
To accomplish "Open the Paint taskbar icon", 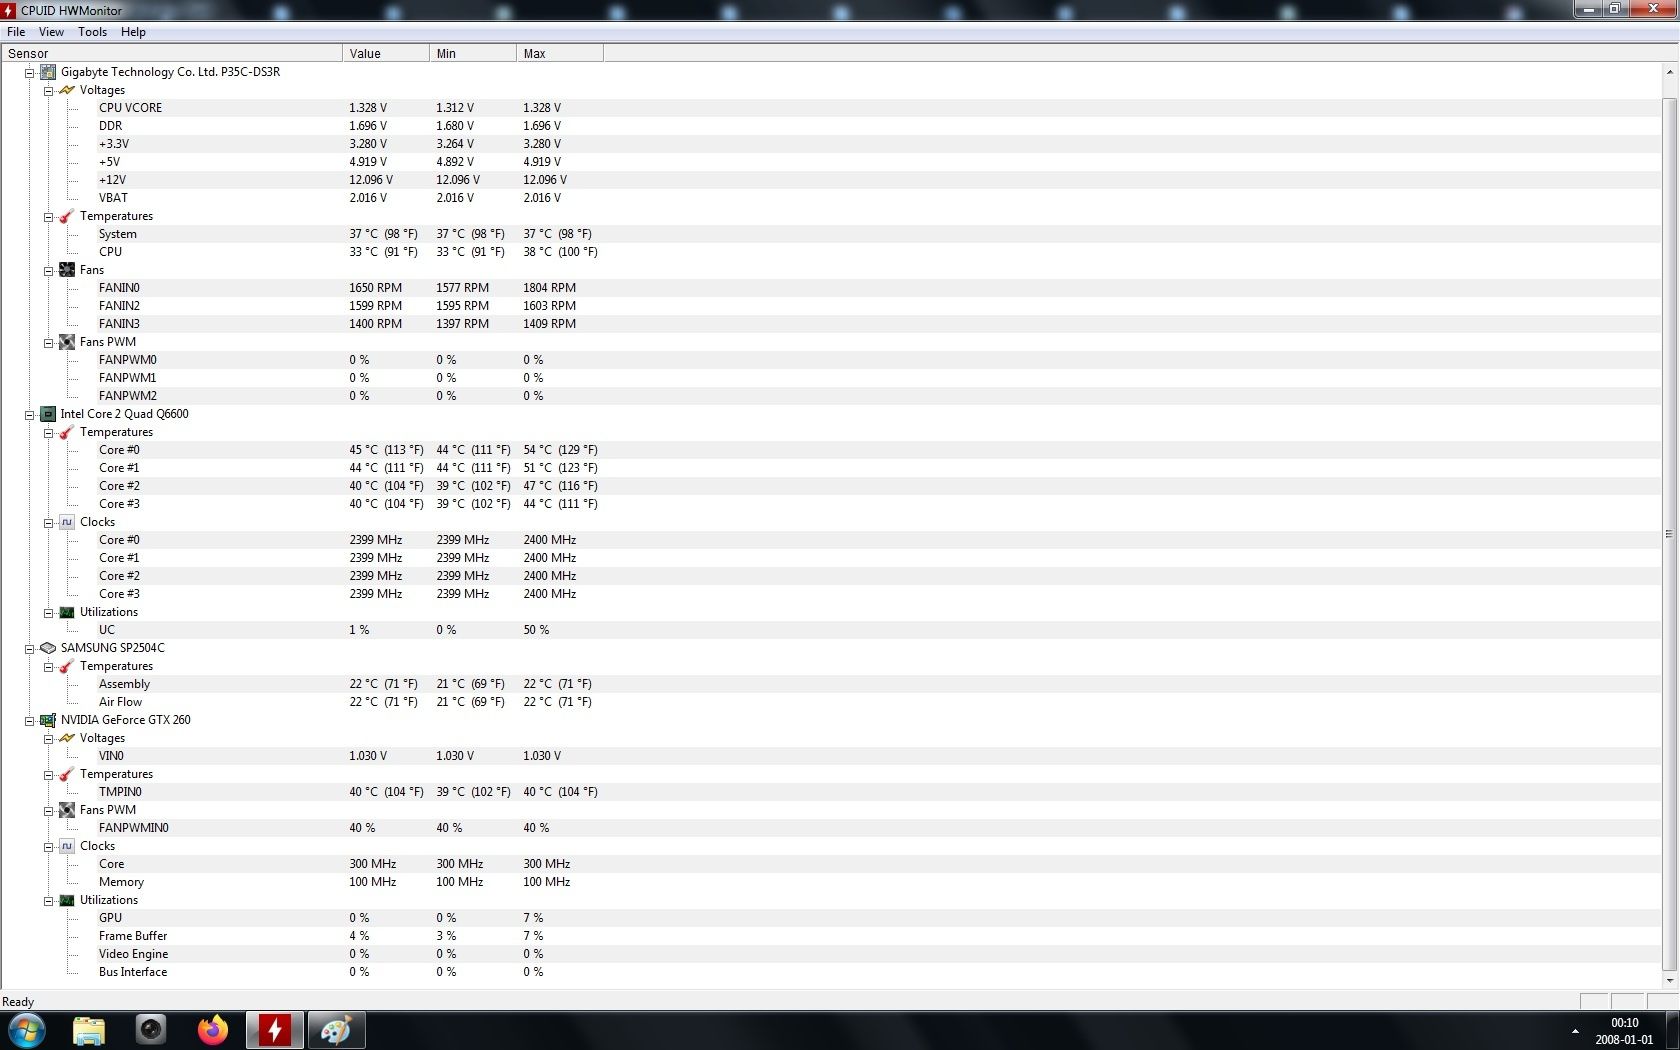I will (336, 1030).
